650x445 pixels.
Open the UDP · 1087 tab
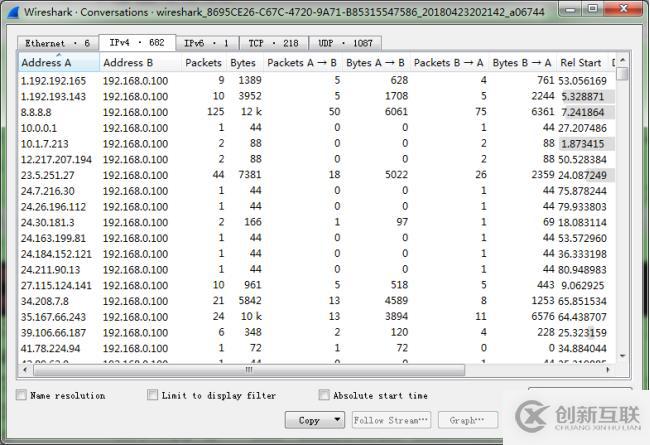pos(345,43)
